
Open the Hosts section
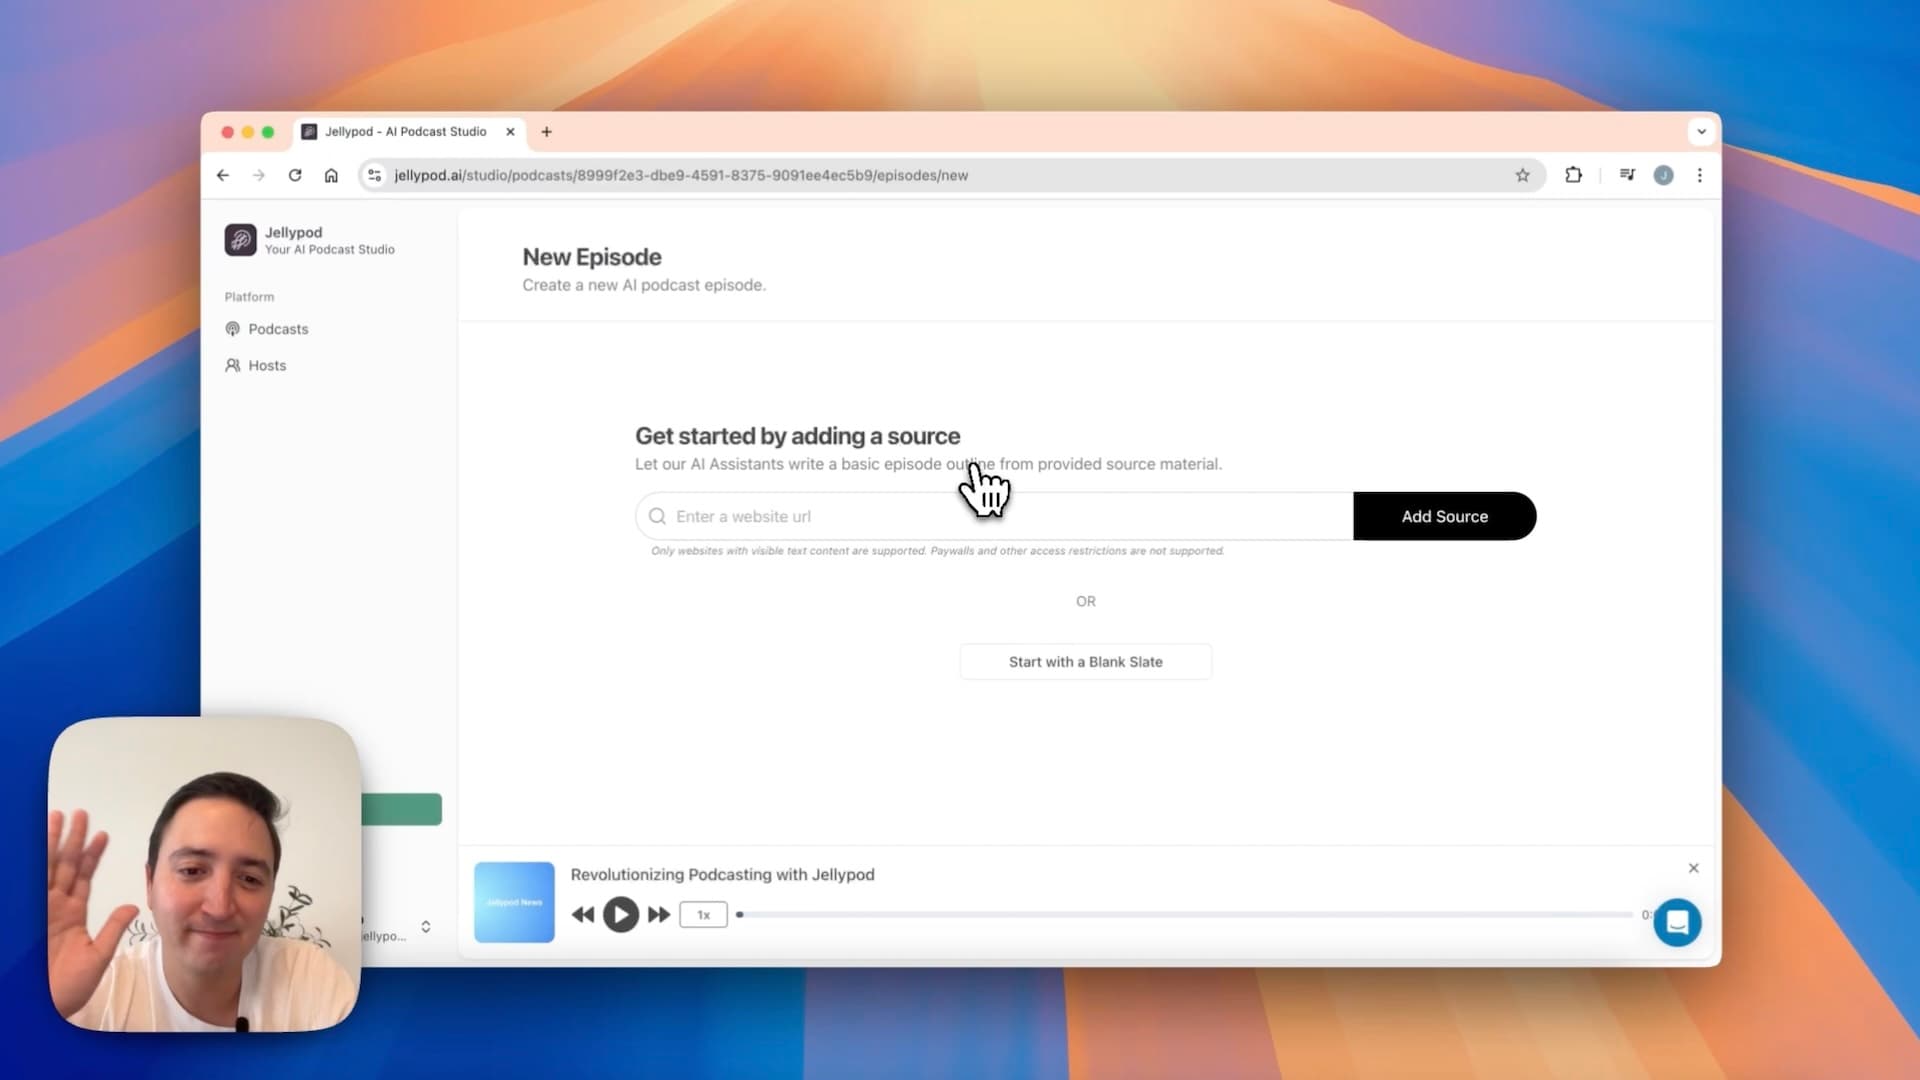tap(268, 365)
